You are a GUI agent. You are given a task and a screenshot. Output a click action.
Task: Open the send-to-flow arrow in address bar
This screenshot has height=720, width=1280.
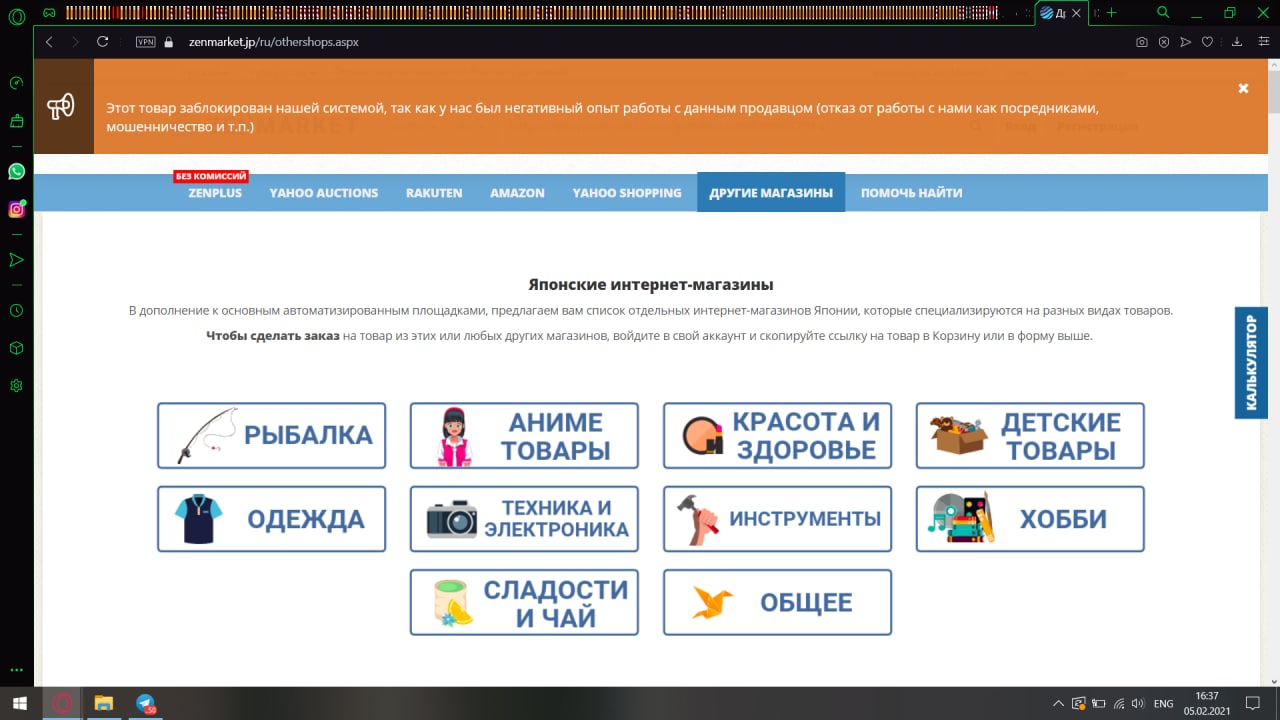point(1186,42)
